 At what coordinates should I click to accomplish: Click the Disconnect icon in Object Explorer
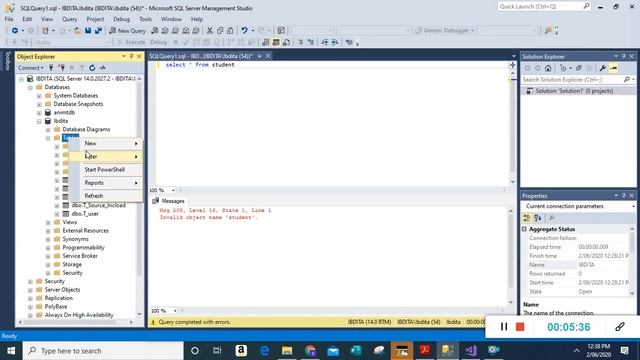click(61, 68)
